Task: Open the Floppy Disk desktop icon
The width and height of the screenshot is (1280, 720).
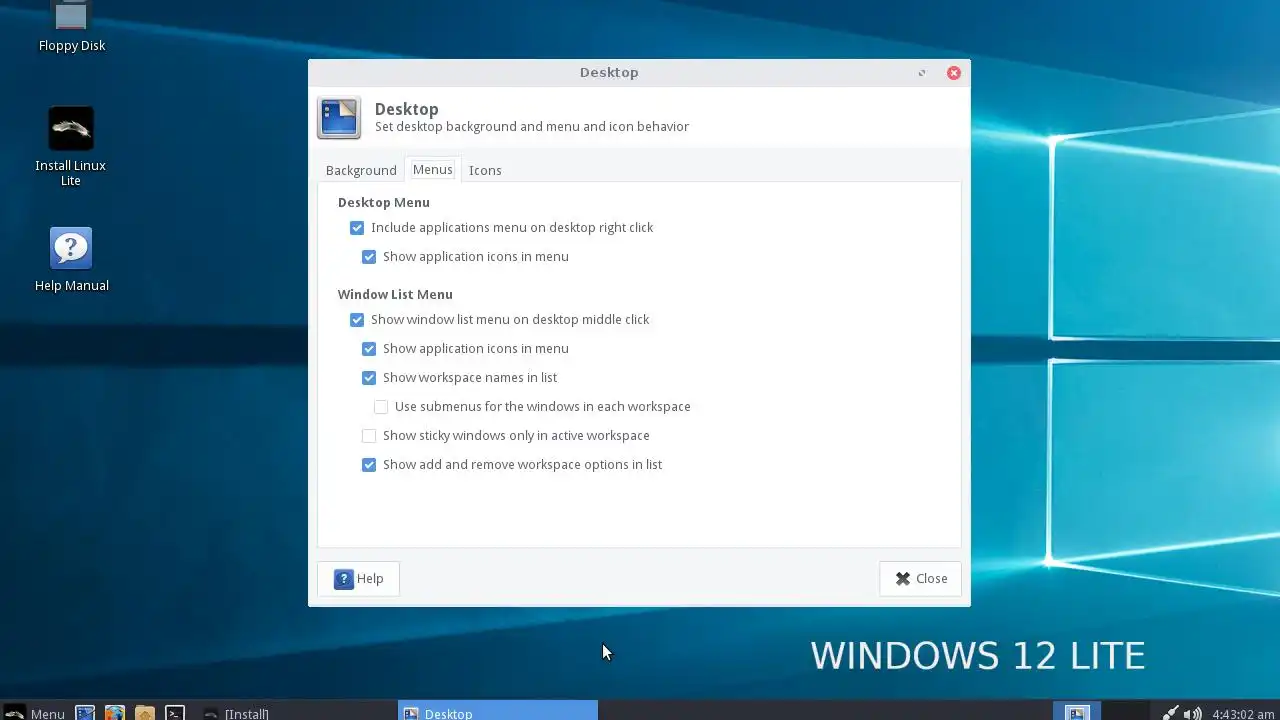Action: coord(71,26)
